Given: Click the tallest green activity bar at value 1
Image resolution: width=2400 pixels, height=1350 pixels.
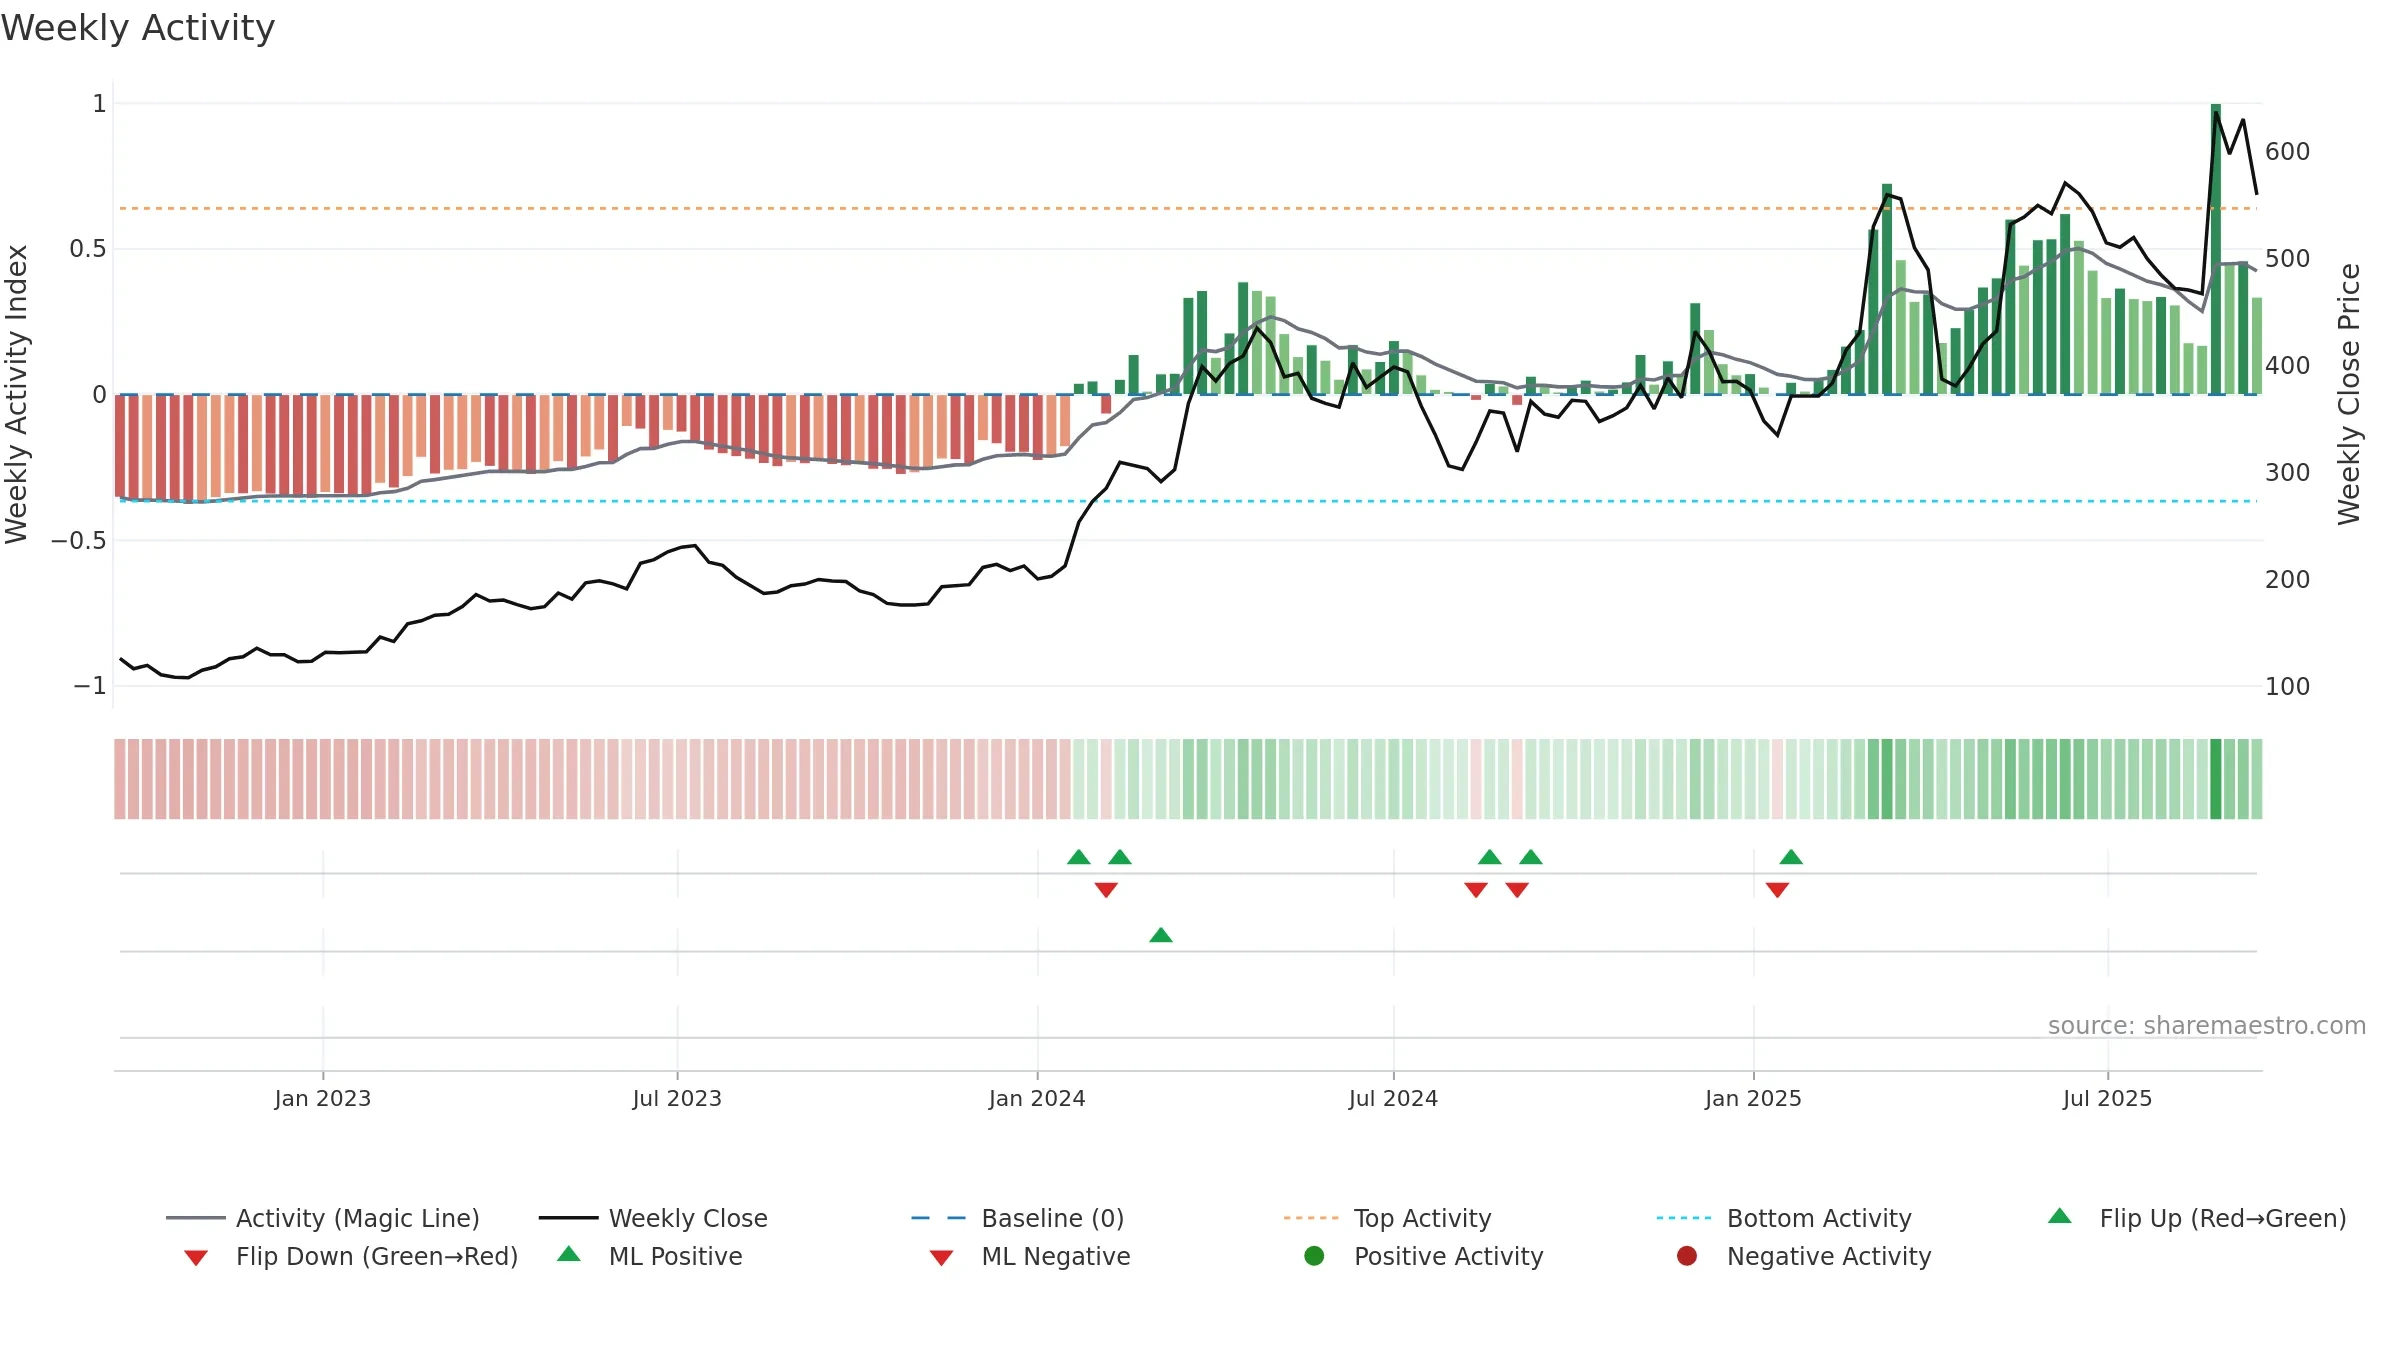Looking at the screenshot, I should pyautogui.click(x=2216, y=249).
